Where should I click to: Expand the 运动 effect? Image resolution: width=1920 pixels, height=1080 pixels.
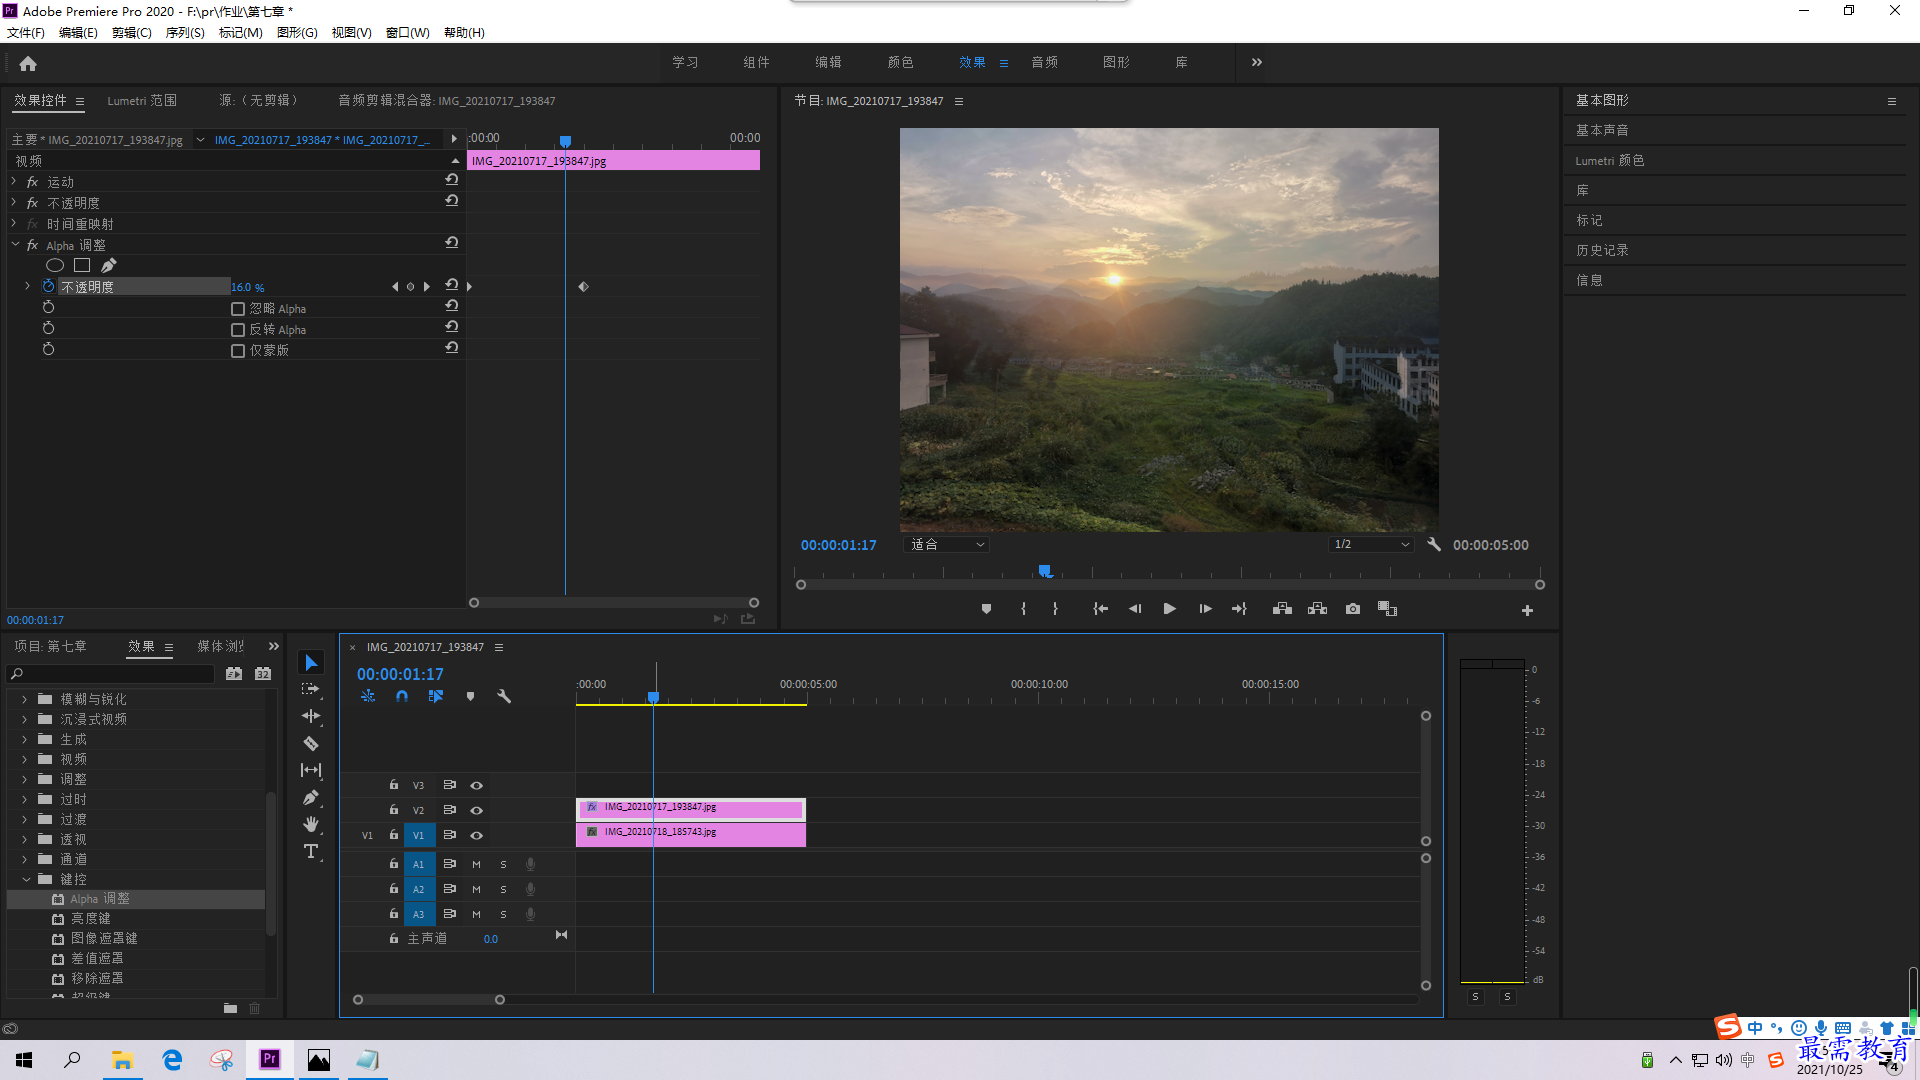[14, 181]
